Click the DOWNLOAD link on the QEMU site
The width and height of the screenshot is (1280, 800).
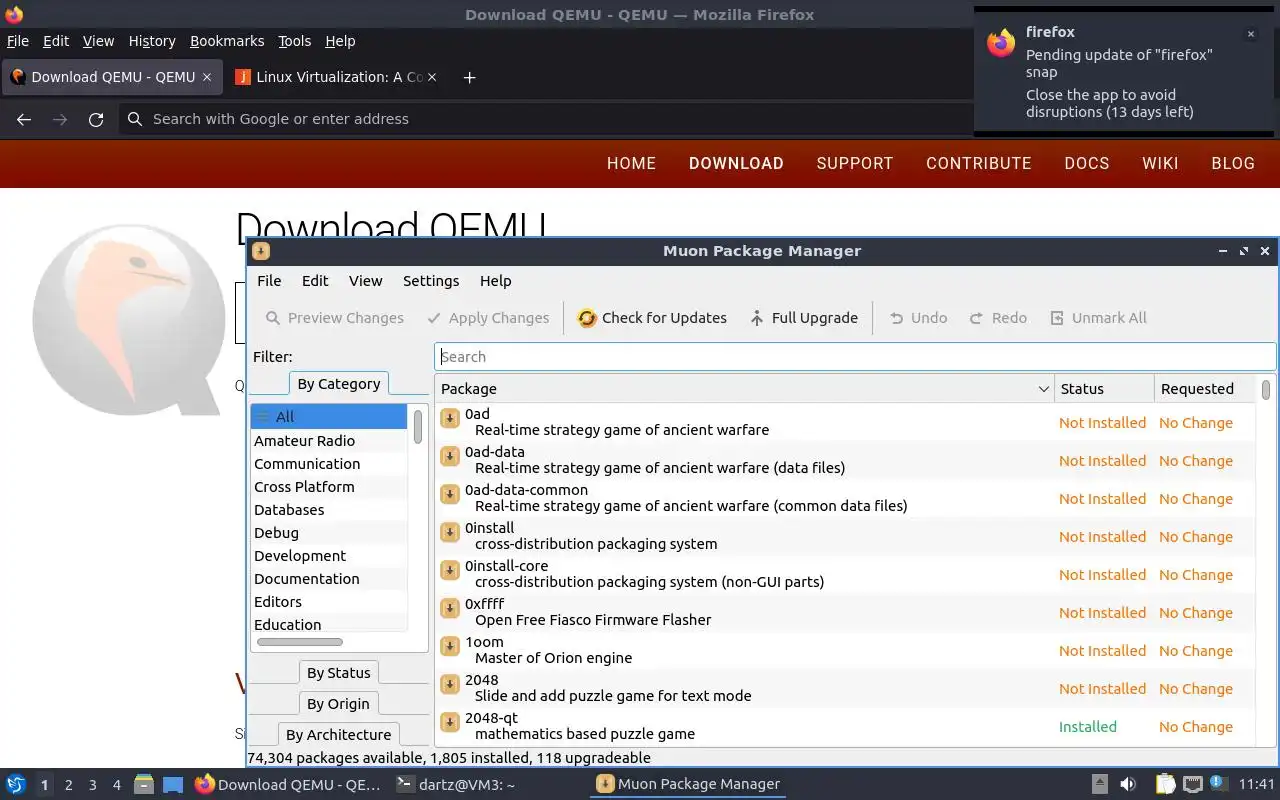(x=736, y=163)
